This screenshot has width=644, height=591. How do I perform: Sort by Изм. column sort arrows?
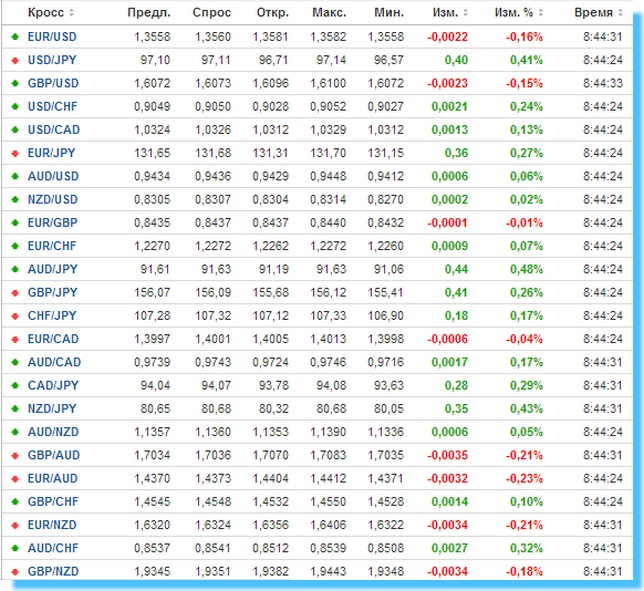tap(465, 13)
